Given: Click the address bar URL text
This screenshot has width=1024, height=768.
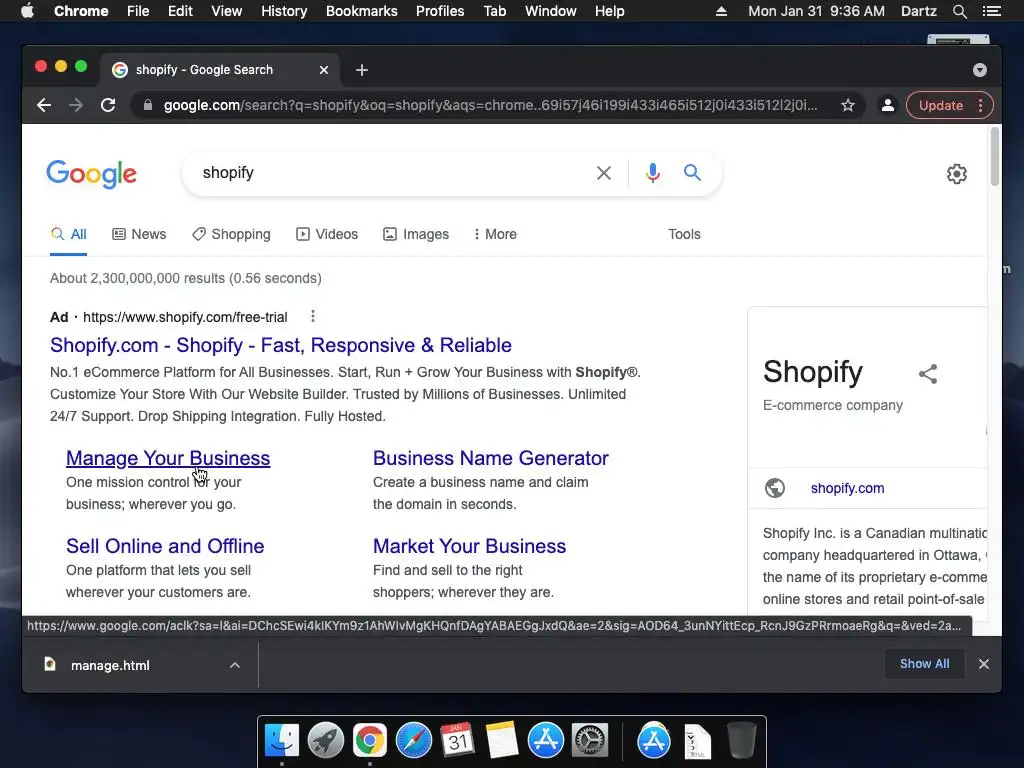Looking at the screenshot, I should click(x=490, y=105).
